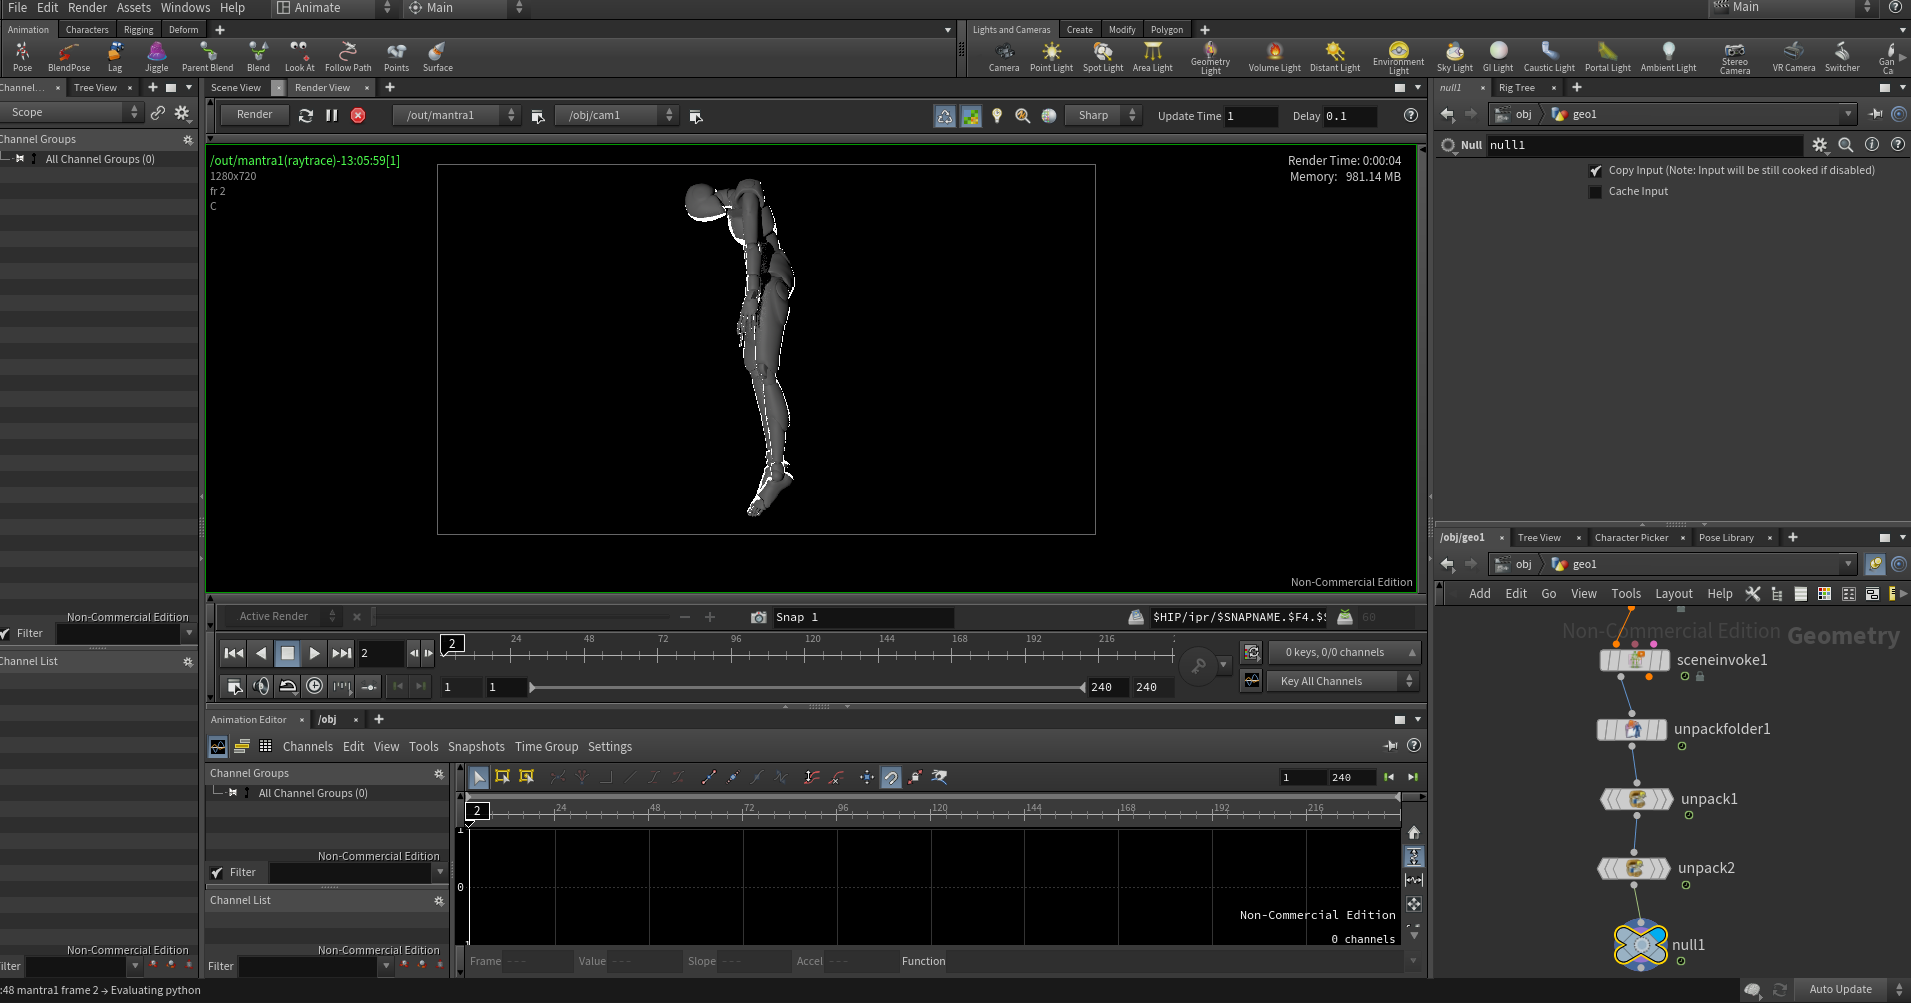Enable the Cache Input checkbox
Viewport: 1911px width, 1003px height.
pos(1595,192)
